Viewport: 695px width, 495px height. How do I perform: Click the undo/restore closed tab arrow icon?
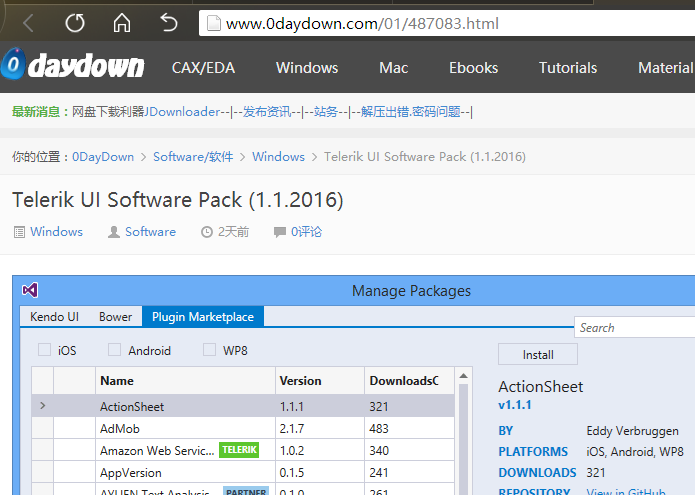(x=169, y=23)
